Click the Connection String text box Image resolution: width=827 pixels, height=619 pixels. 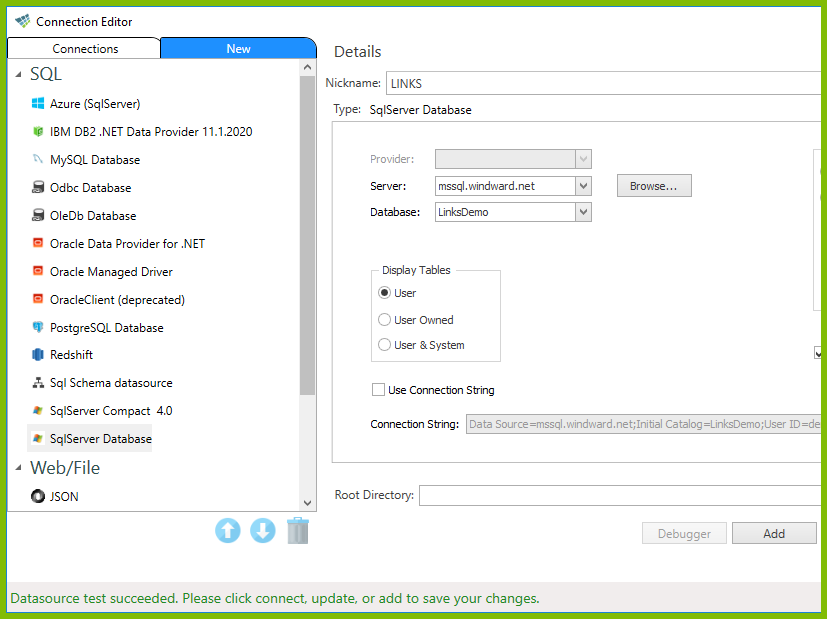click(643, 424)
